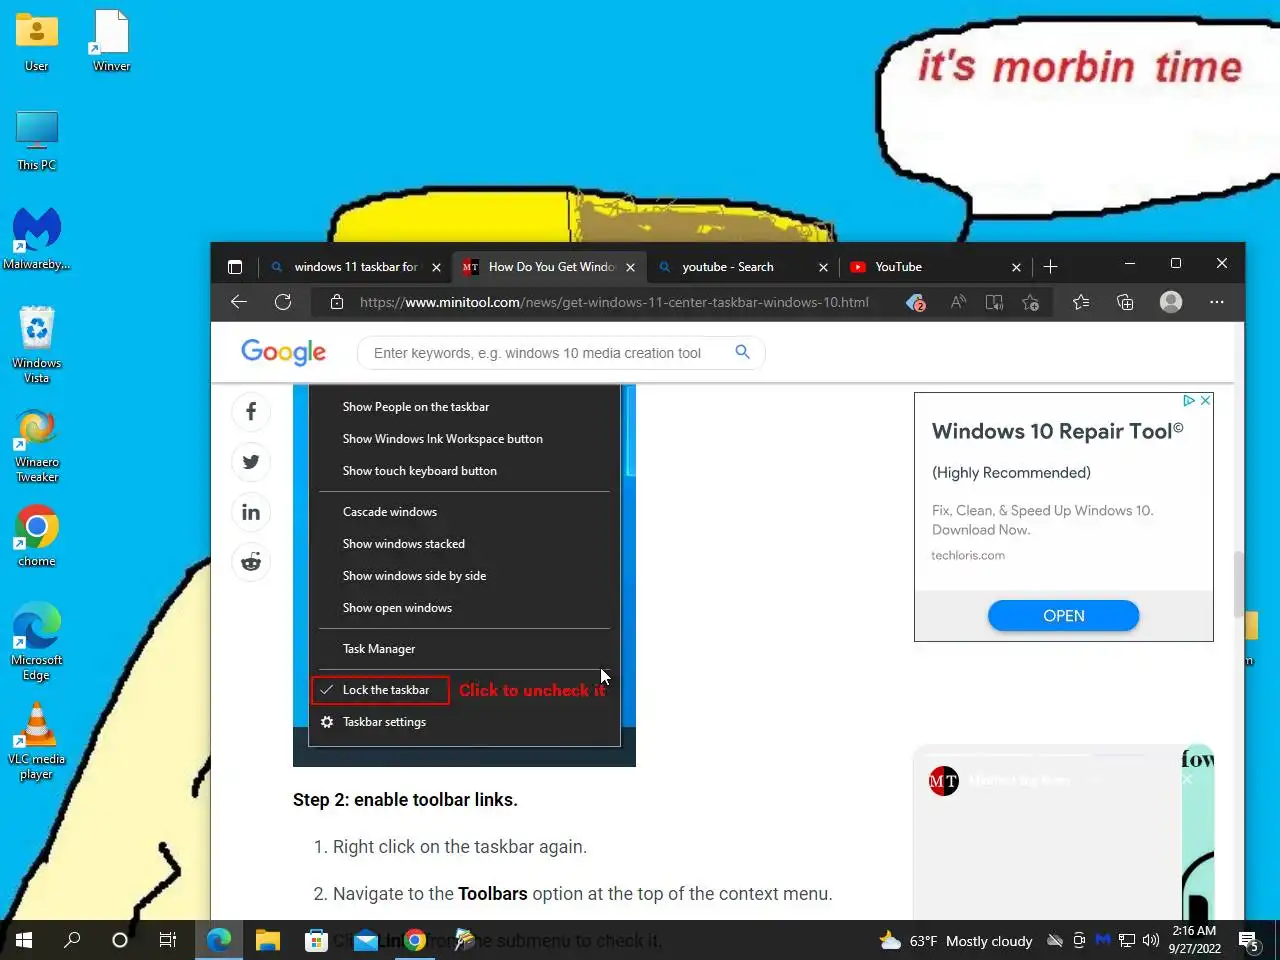This screenshot has width=1280, height=960.
Task: Open Favorites list icon in Edge toolbar
Action: [x=1081, y=302]
